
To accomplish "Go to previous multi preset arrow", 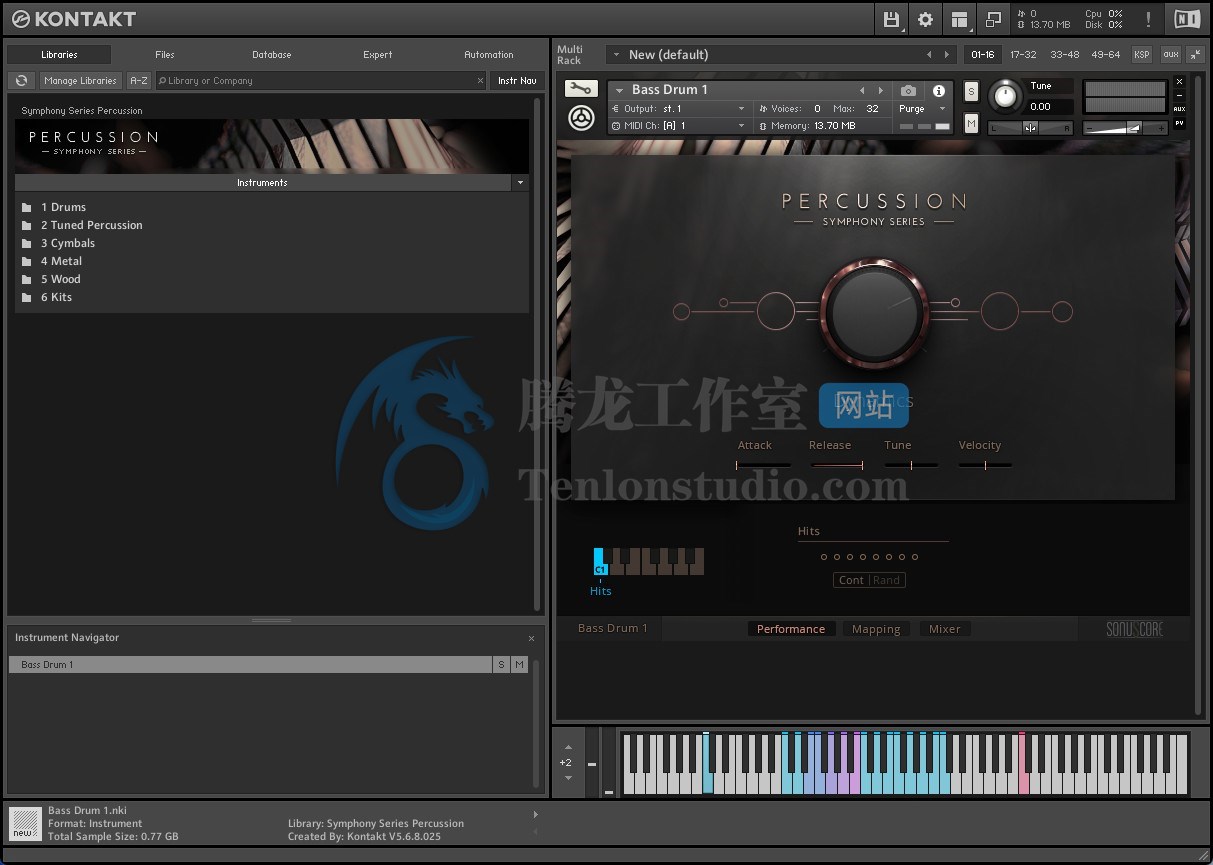I will pyautogui.click(x=929, y=55).
